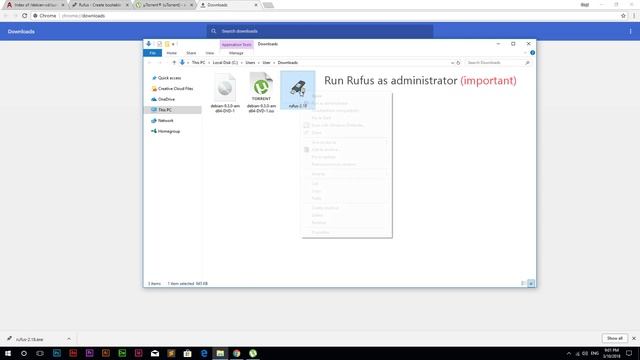Open the View ribbon tab

click(x=209, y=53)
